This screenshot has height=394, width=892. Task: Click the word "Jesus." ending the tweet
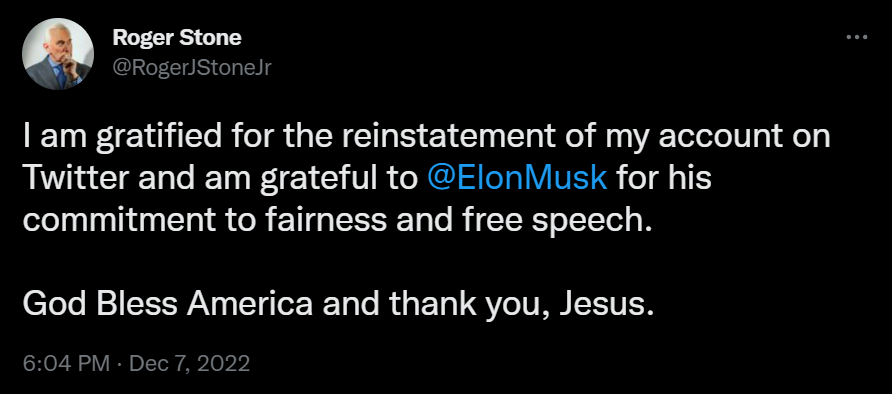pyautogui.click(x=604, y=303)
